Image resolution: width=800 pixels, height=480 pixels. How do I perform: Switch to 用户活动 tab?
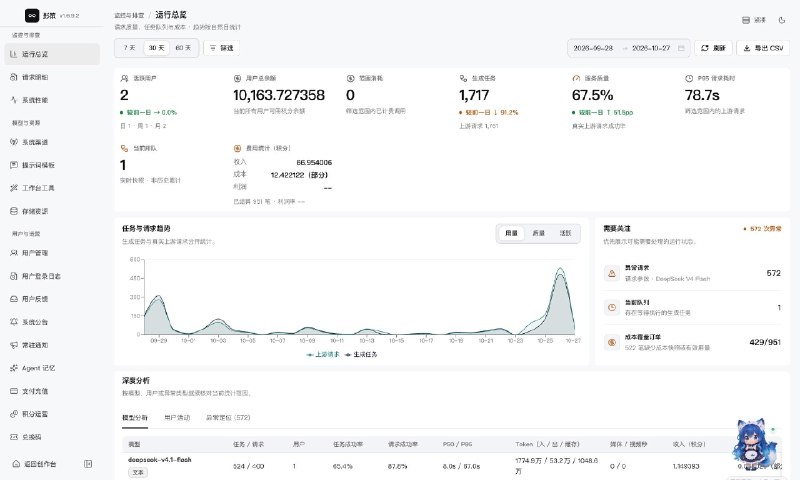177,418
